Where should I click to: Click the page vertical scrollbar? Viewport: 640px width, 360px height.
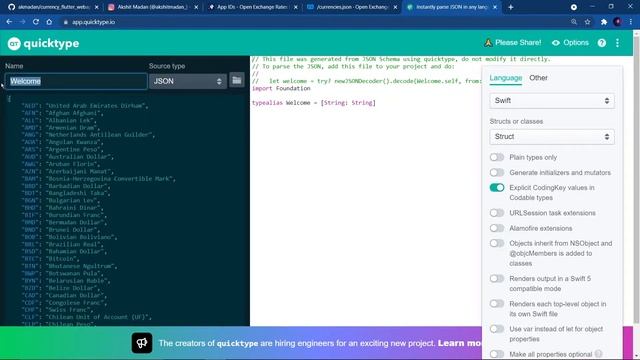636,180
